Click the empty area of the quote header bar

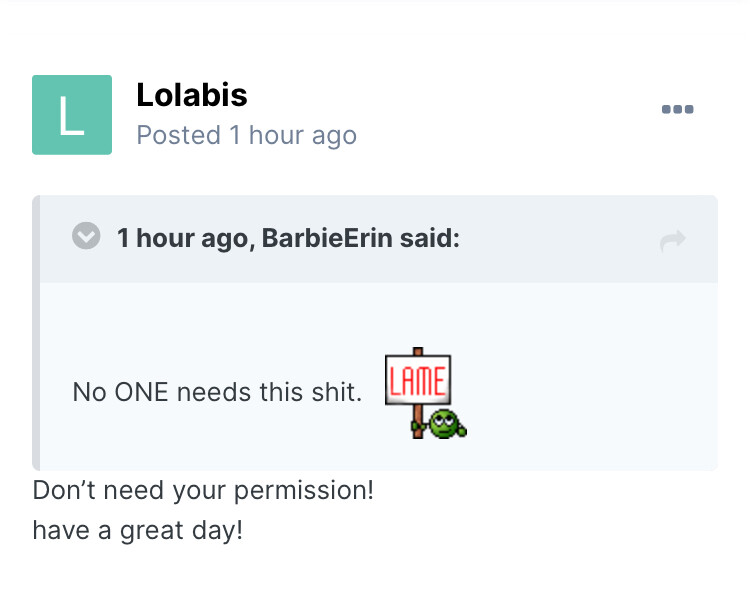pyautogui.click(x=560, y=239)
